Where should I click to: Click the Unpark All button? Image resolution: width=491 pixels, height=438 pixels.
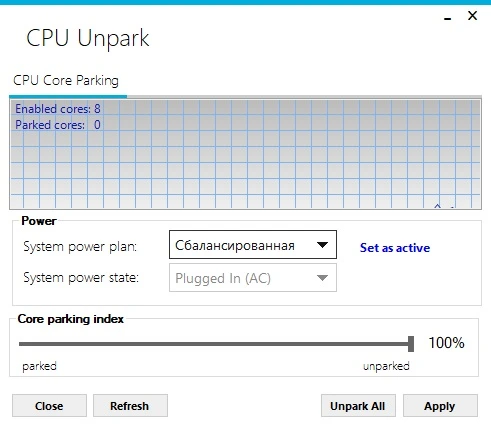[x=358, y=406]
